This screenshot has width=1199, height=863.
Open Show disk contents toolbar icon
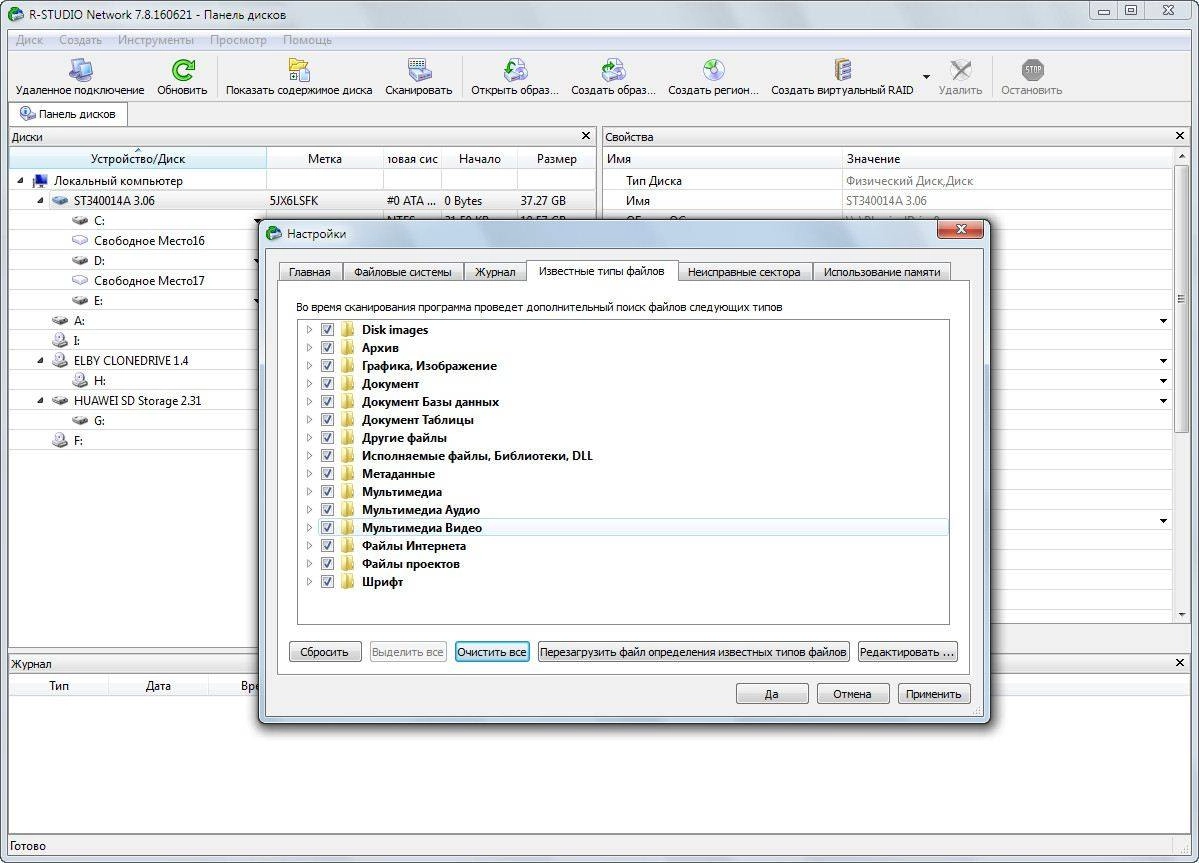299,70
